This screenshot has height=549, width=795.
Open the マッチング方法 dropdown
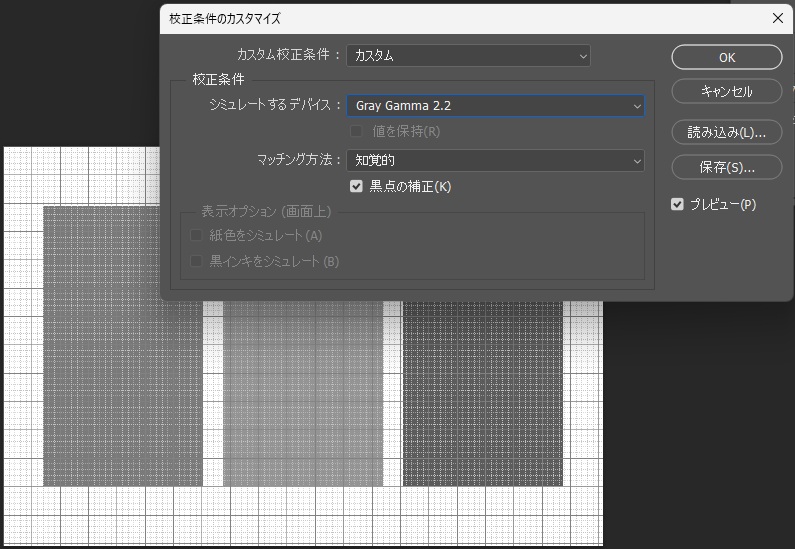[495, 161]
